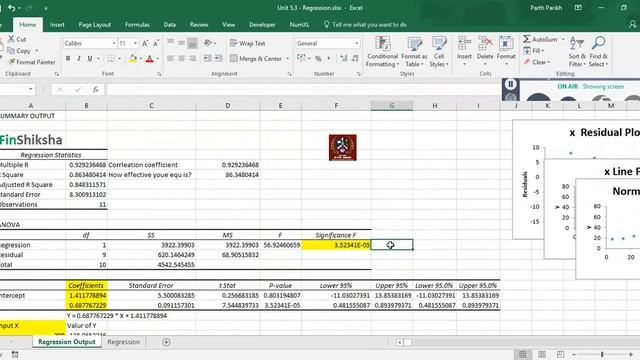Expand the Name Box dropdown arrow

point(31,89)
